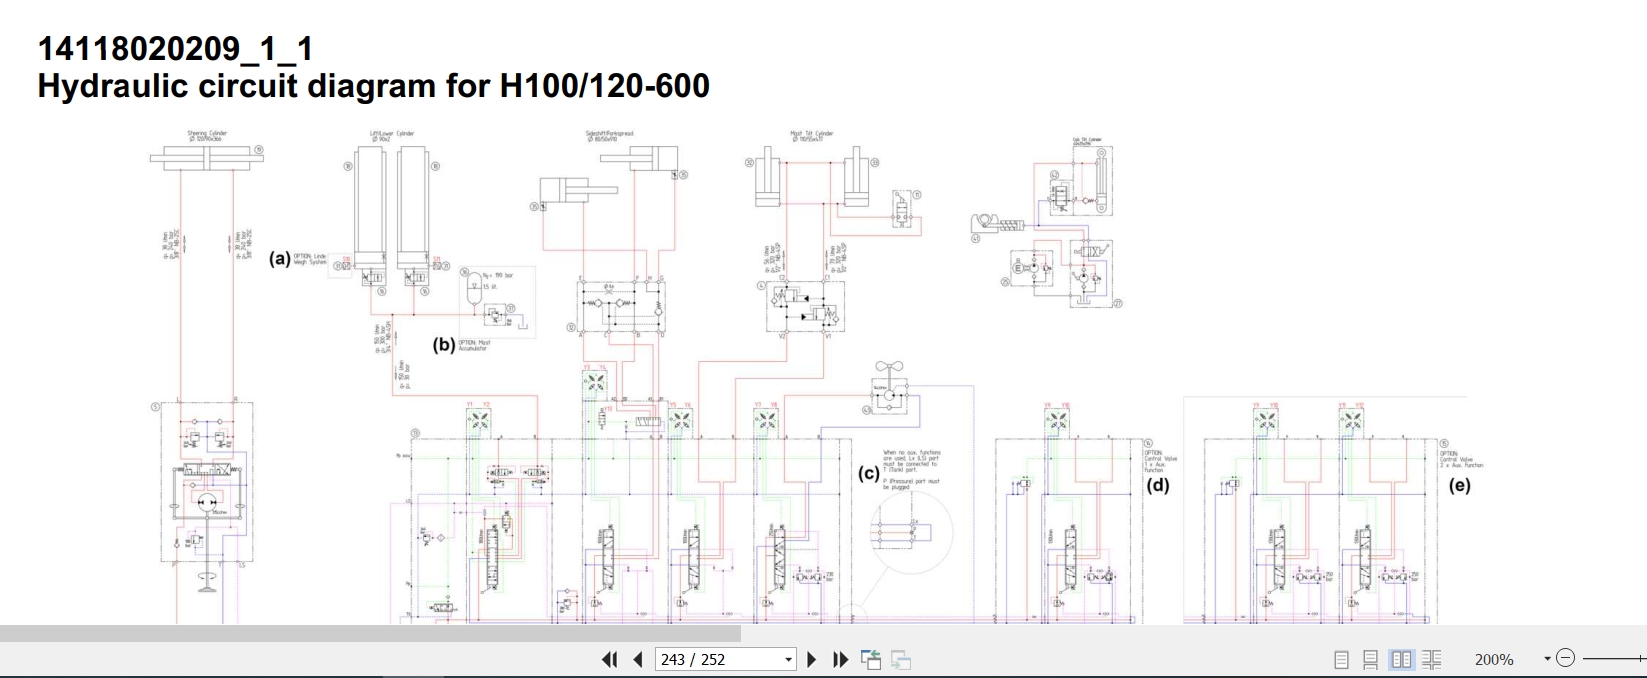The image size is (1647, 678).
Task: Click the (a) option label
Action: 280,259
